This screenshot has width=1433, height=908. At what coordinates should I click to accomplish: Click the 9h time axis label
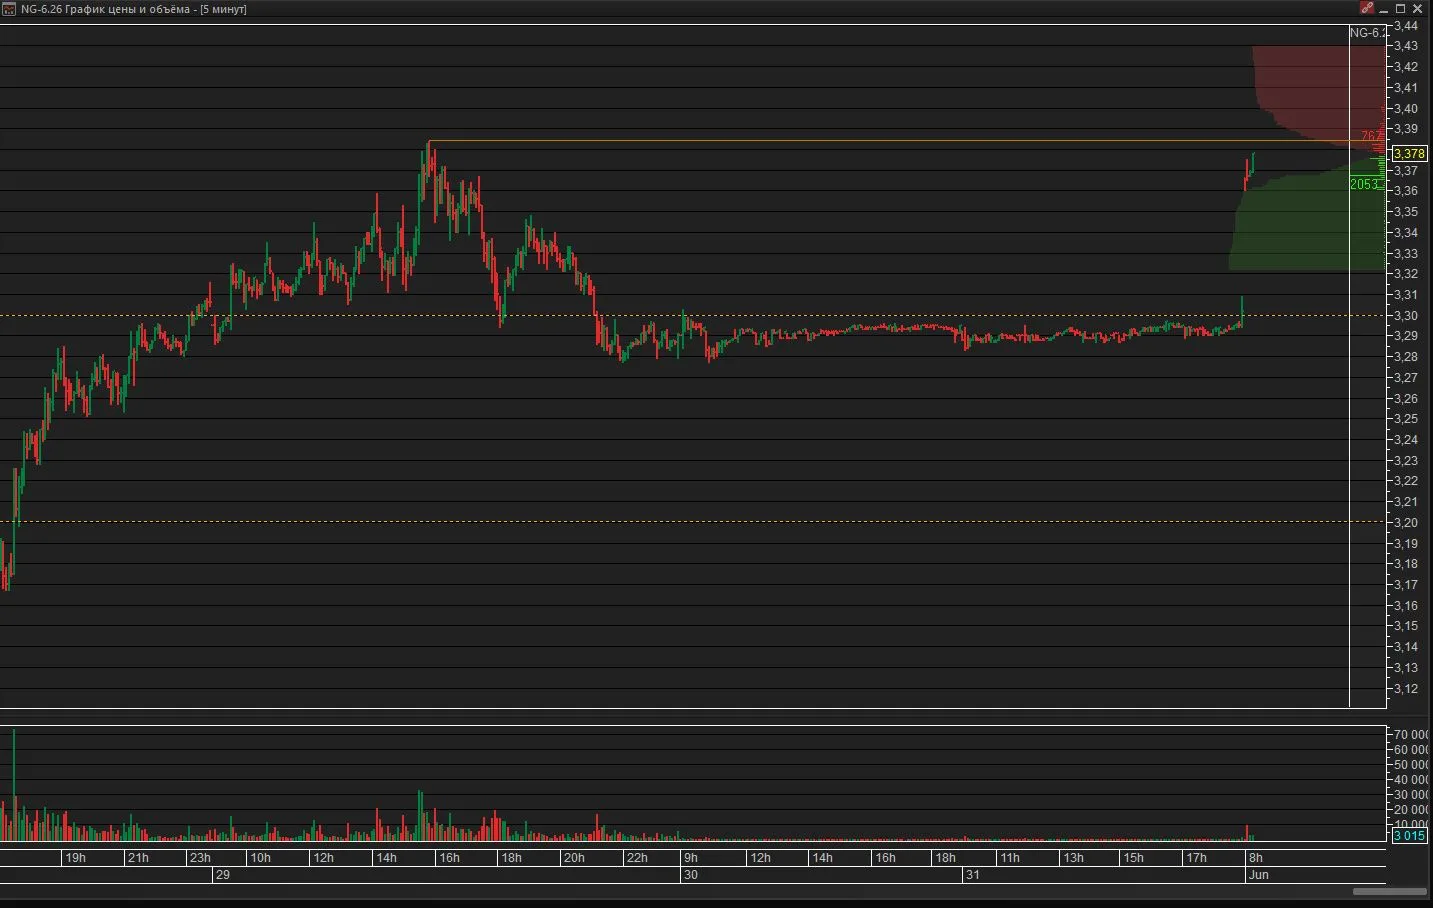[x=691, y=858]
